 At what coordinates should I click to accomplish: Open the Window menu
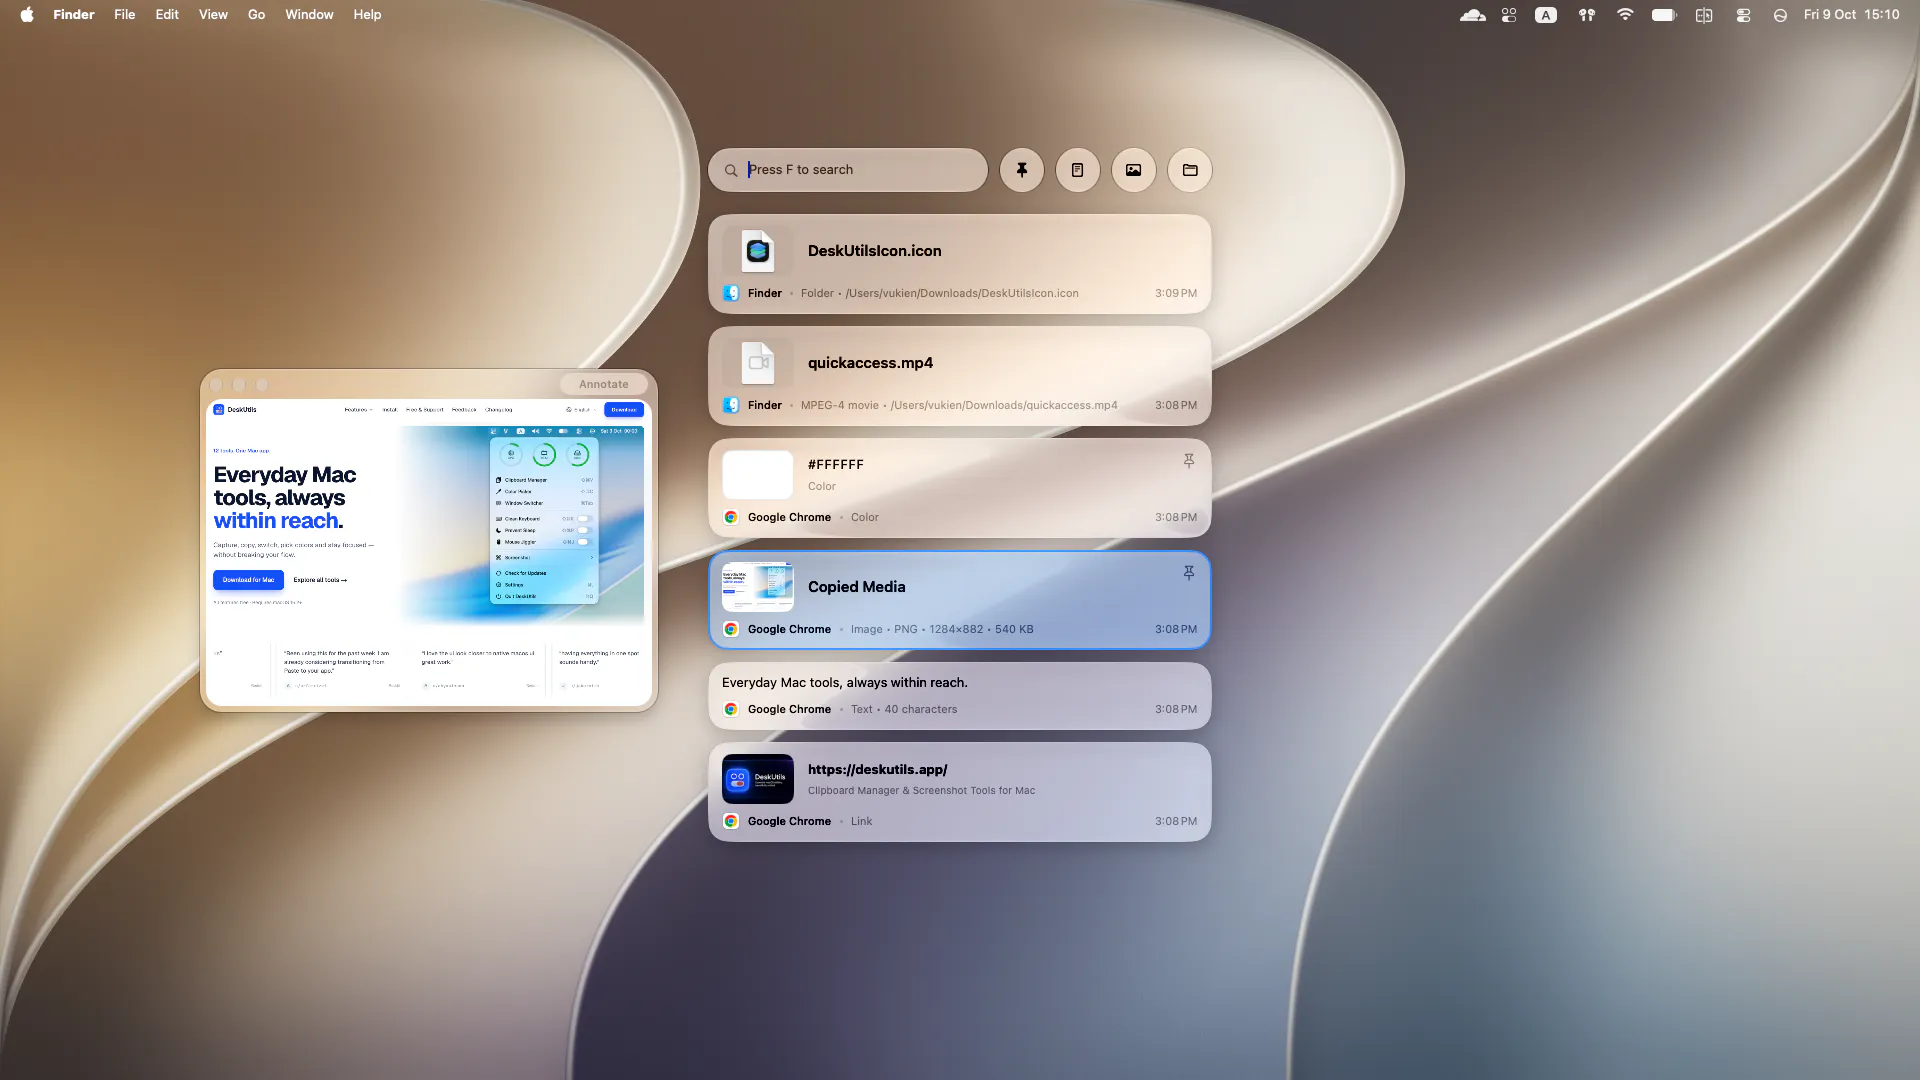point(309,15)
